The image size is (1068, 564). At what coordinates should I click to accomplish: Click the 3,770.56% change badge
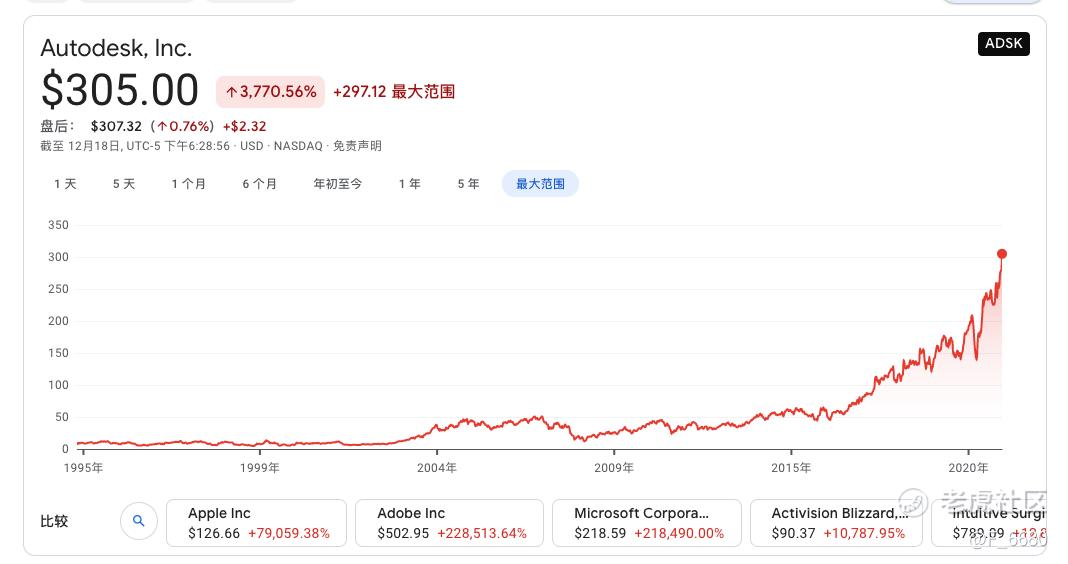tap(270, 91)
